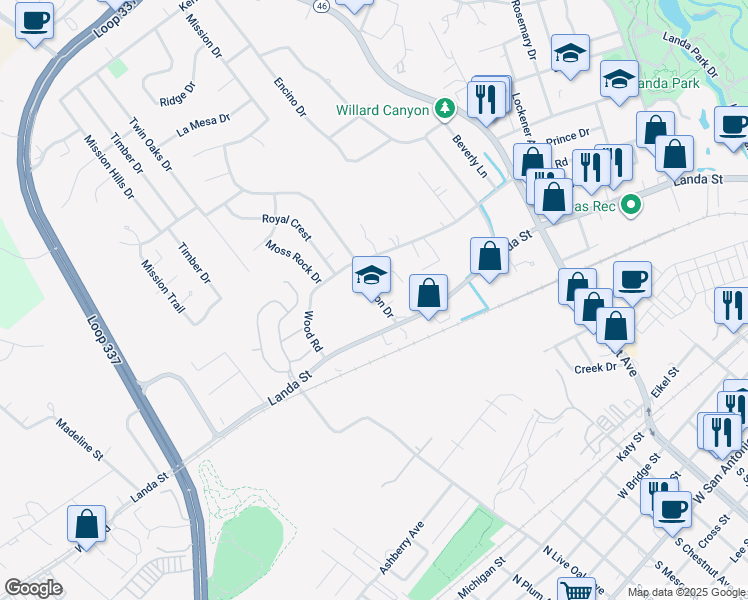Select the restaurant marker beside Willard Canyon

[x=486, y=98]
